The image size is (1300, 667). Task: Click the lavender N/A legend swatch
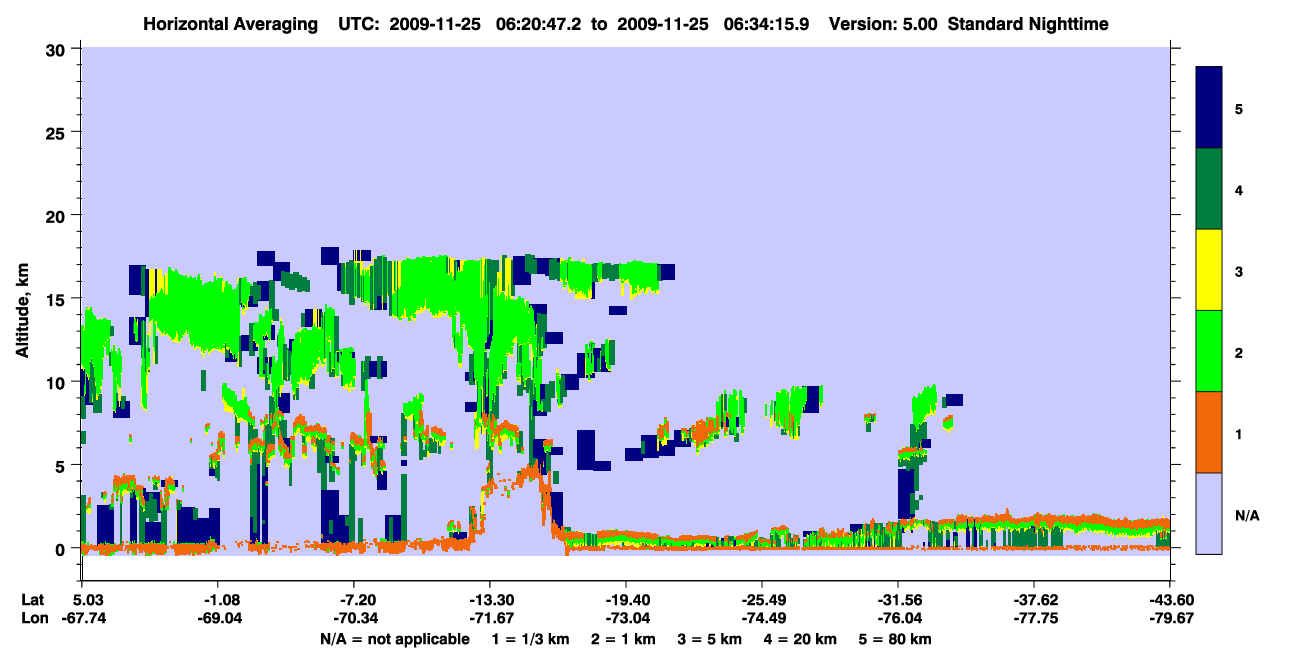click(x=1209, y=513)
